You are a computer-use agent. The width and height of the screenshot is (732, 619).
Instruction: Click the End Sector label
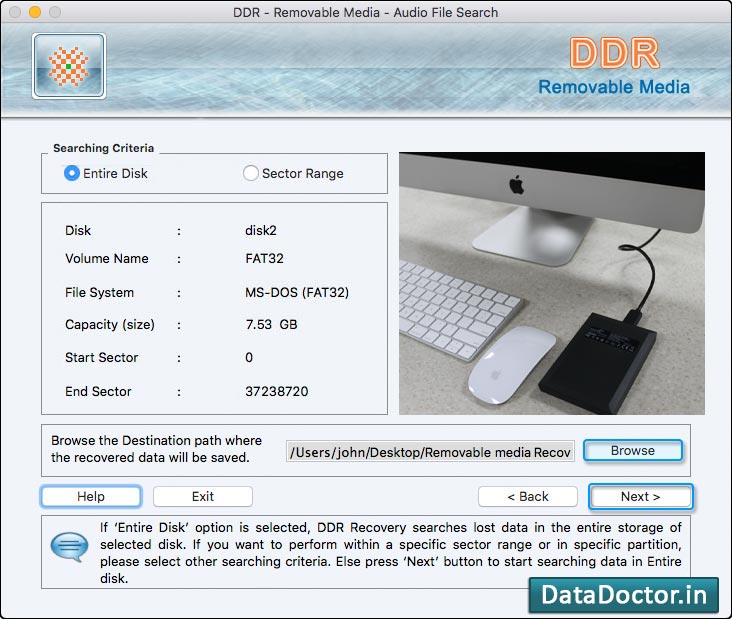coord(98,392)
